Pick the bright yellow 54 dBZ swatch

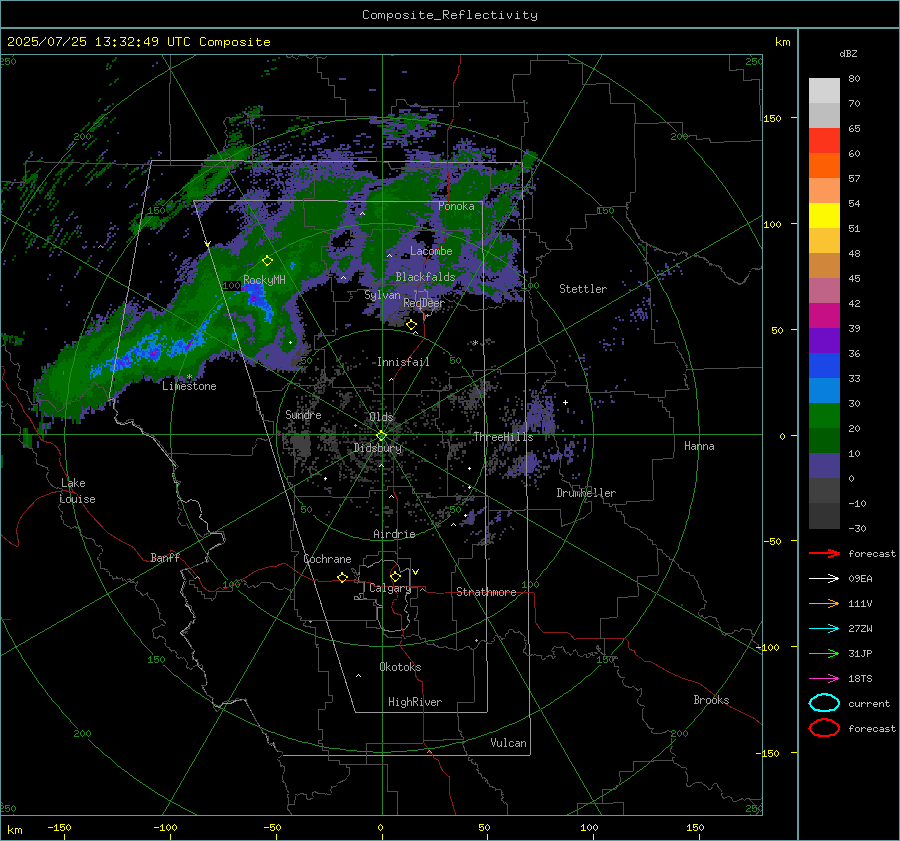pos(824,215)
